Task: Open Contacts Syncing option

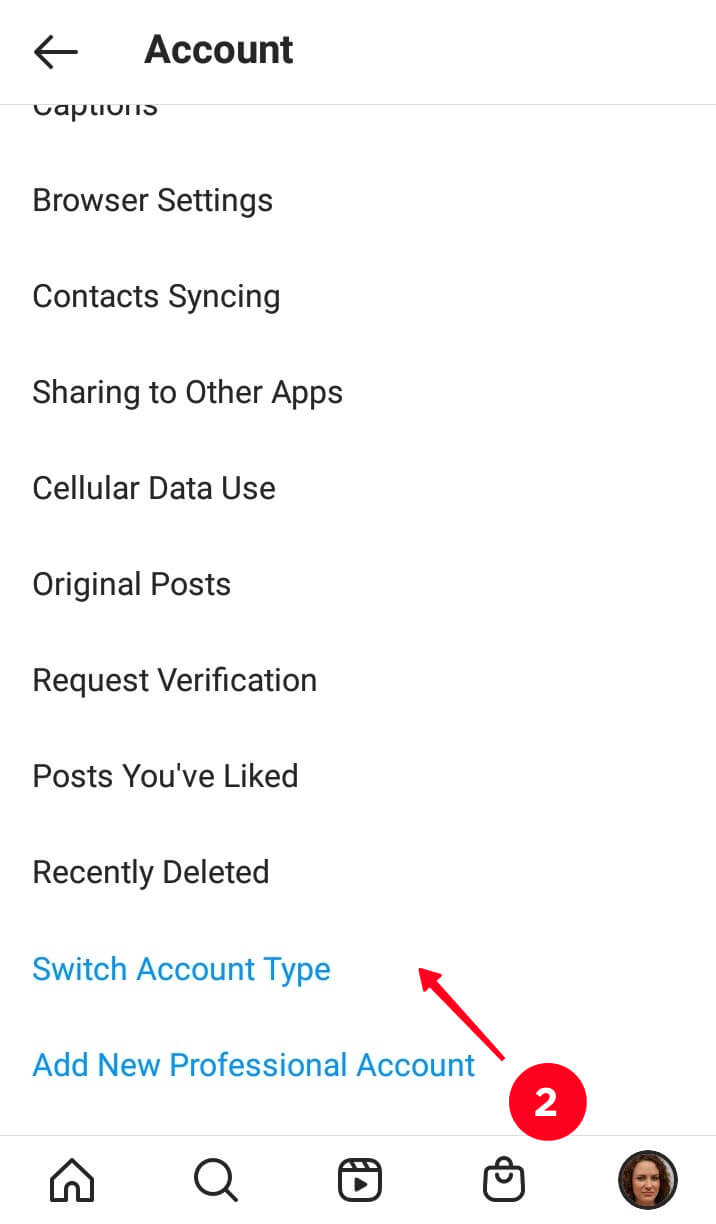Action: point(156,296)
